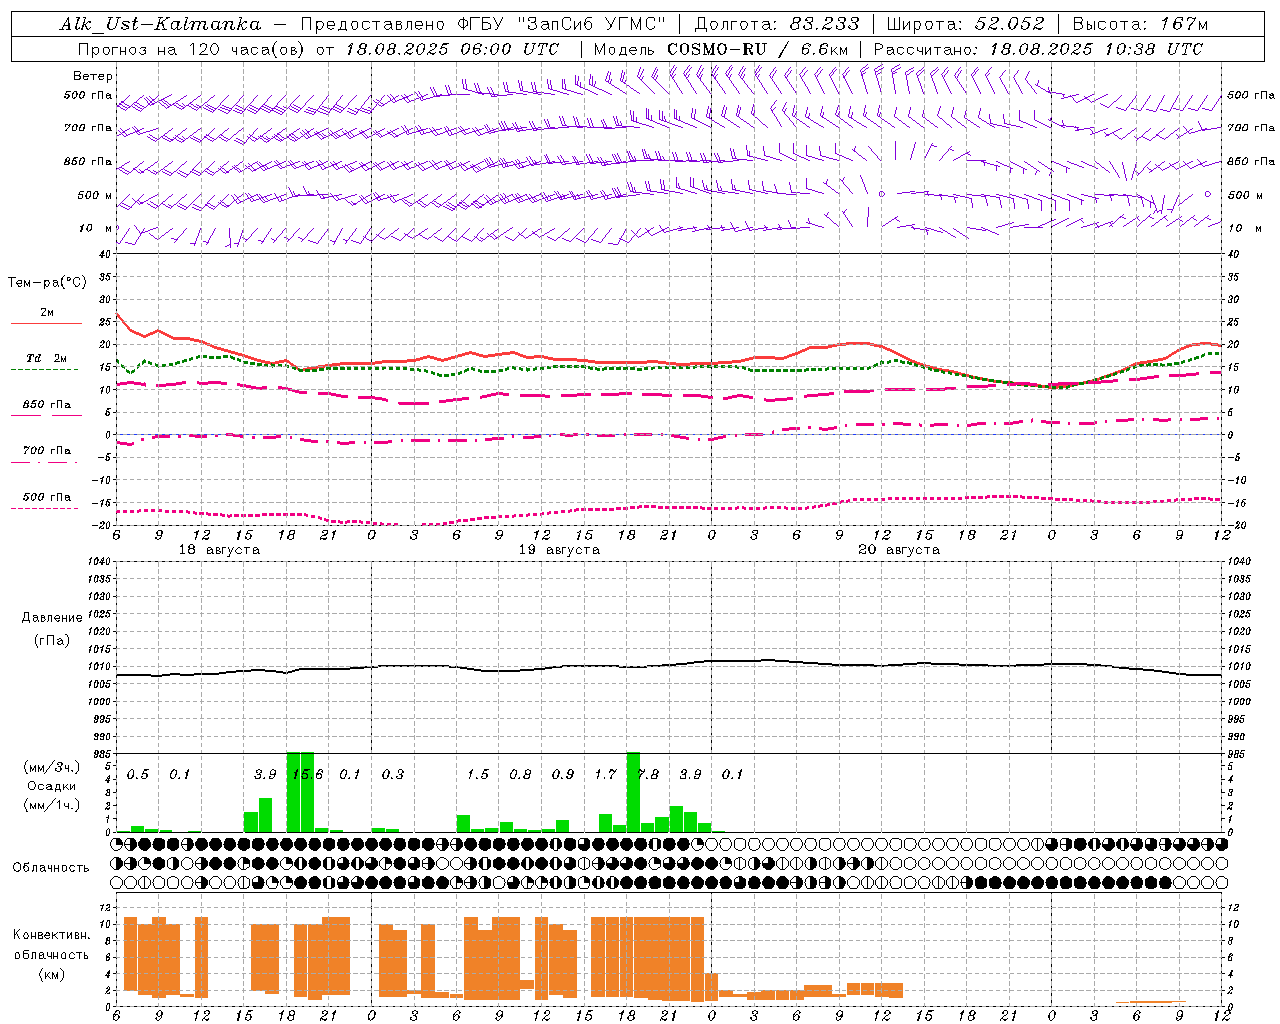
Task: Click the 0.9 precipitation value
Action: pos(563,774)
